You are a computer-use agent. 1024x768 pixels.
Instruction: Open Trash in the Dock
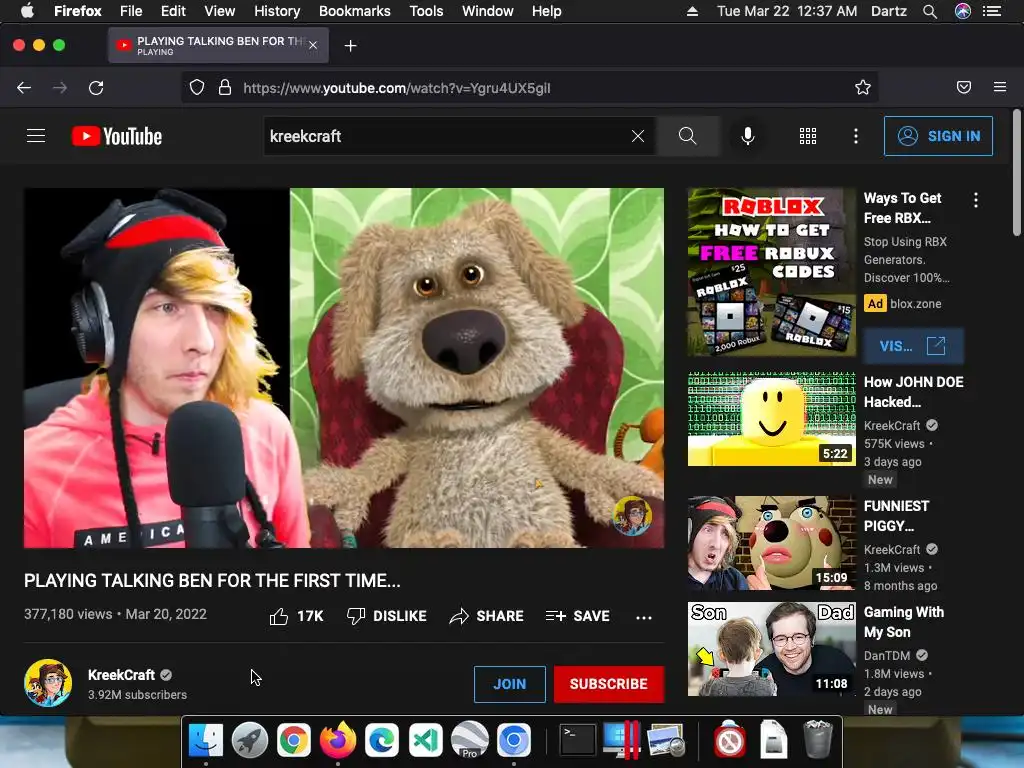pyautogui.click(x=818, y=739)
